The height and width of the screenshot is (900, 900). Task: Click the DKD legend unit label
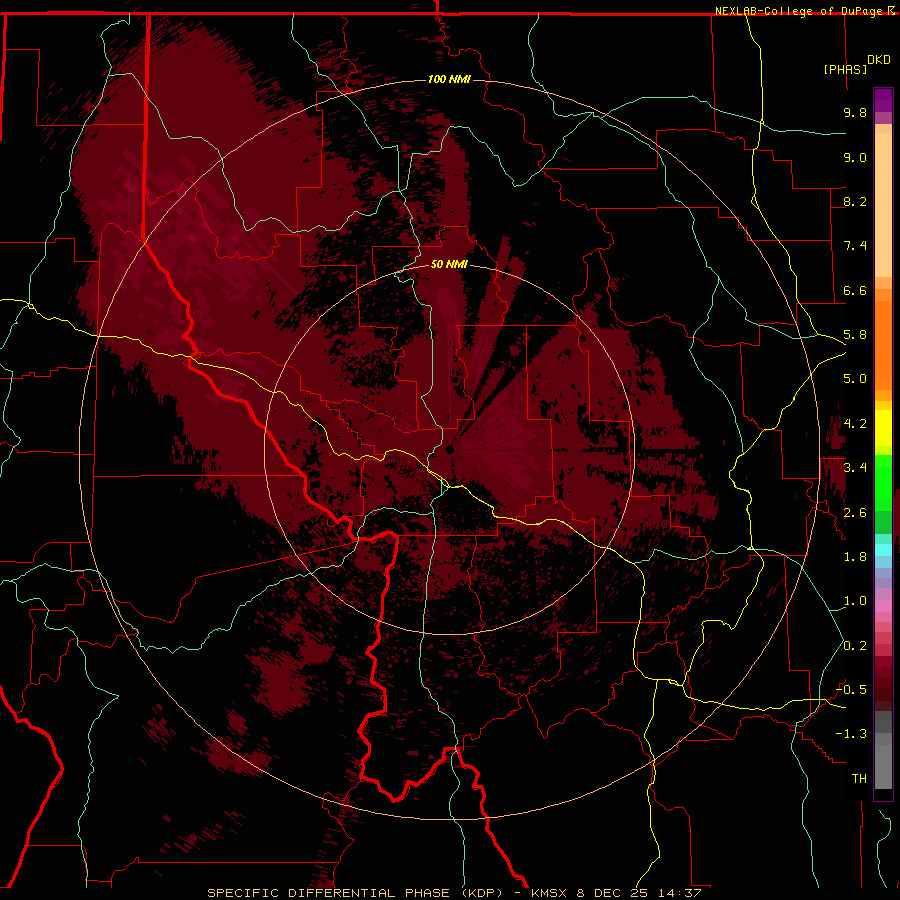click(x=878, y=60)
